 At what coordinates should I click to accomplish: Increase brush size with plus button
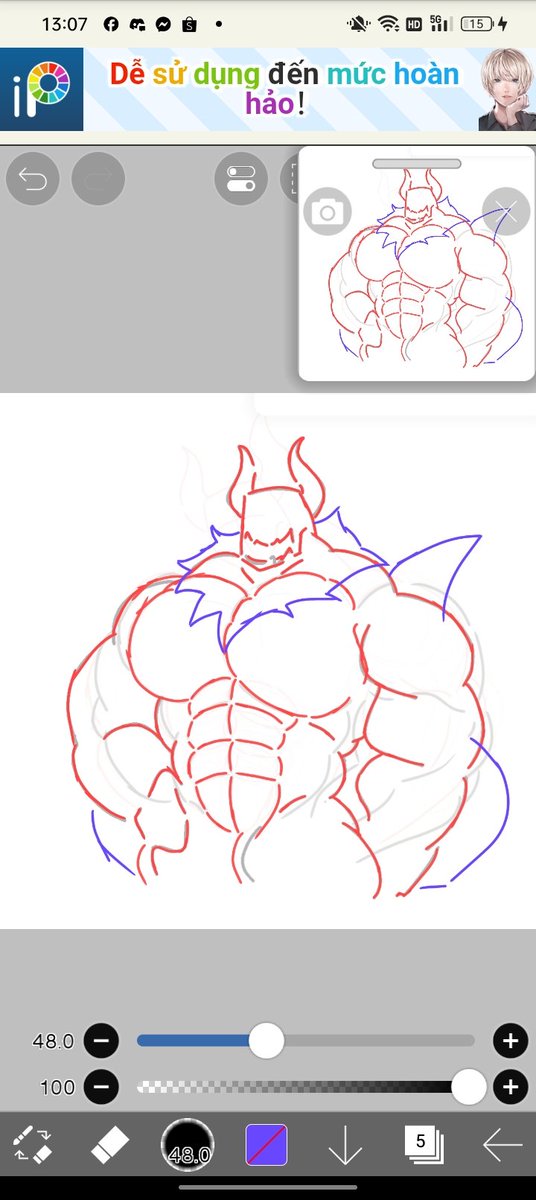510,1041
